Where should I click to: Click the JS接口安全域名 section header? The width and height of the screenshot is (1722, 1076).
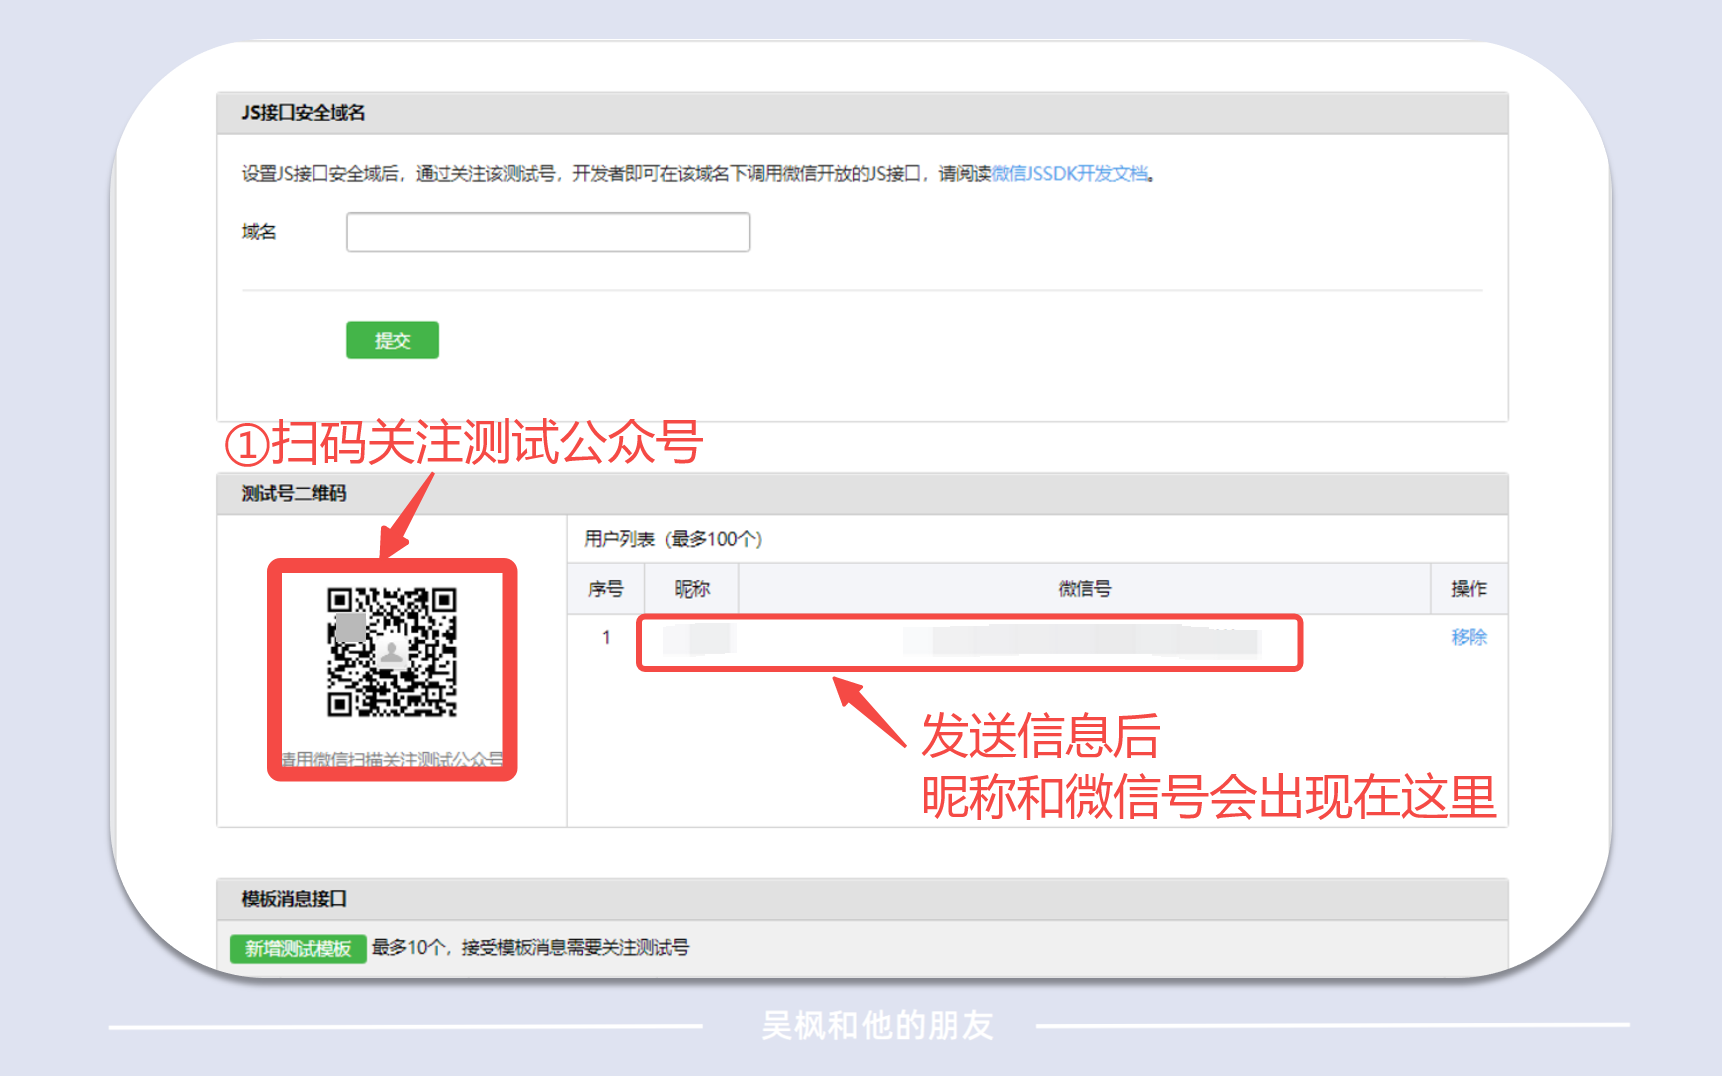(862, 113)
